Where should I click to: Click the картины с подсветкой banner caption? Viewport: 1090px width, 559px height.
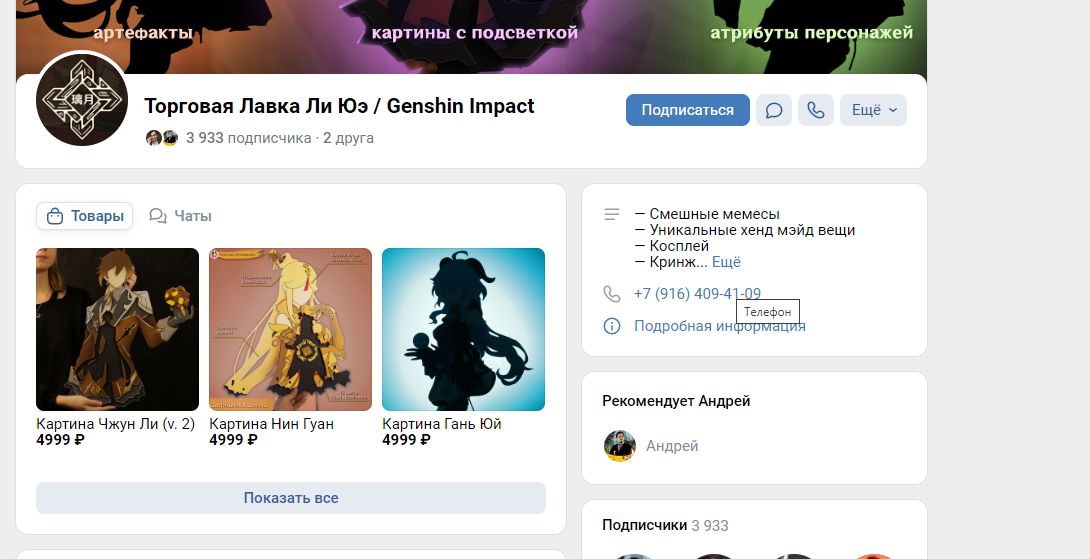tap(475, 33)
